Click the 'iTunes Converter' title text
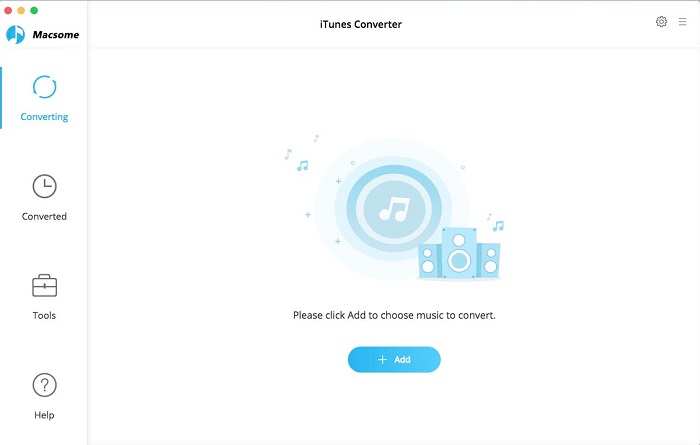700x445 pixels. 361,24
